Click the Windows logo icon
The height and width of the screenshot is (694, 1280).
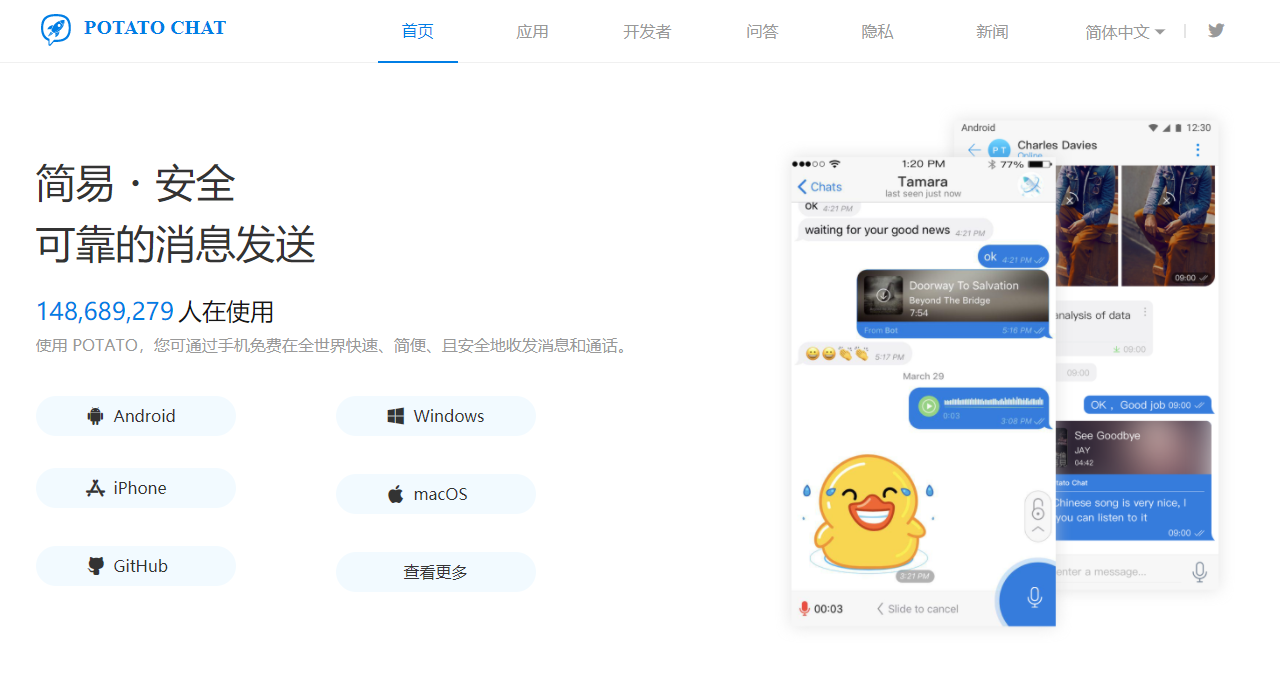[396, 416]
